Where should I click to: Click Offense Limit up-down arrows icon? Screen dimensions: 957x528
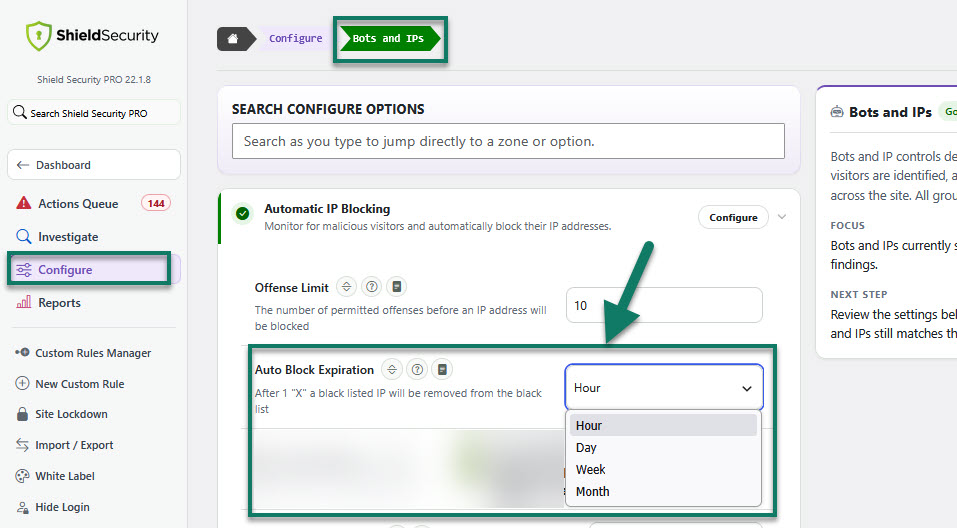click(x=346, y=287)
